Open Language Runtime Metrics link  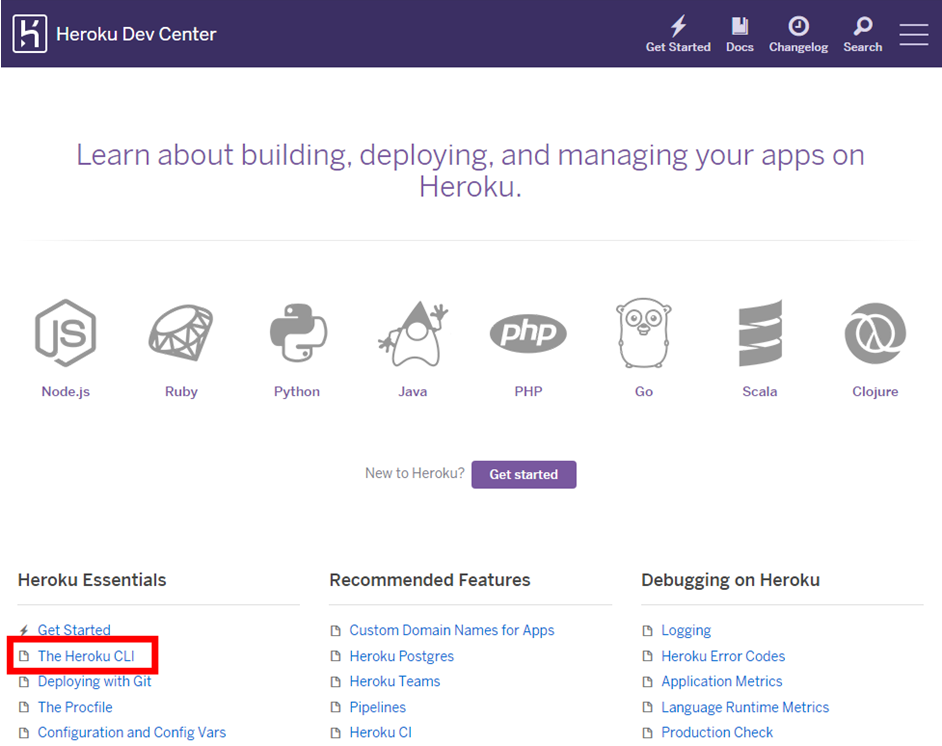click(x=745, y=707)
